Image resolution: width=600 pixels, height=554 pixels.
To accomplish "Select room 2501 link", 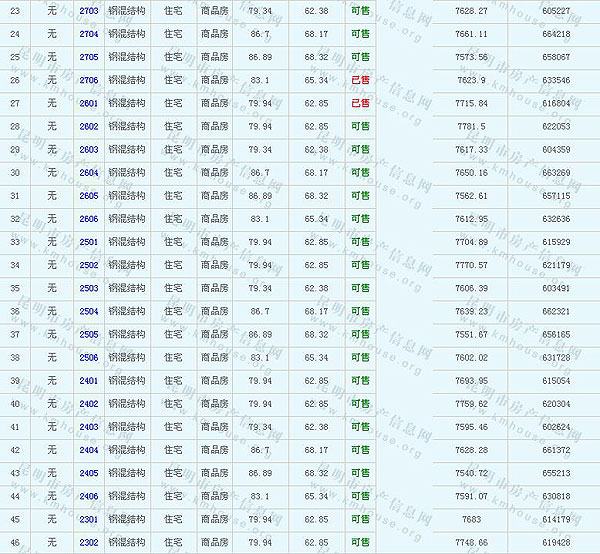I will (x=88, y=242).
